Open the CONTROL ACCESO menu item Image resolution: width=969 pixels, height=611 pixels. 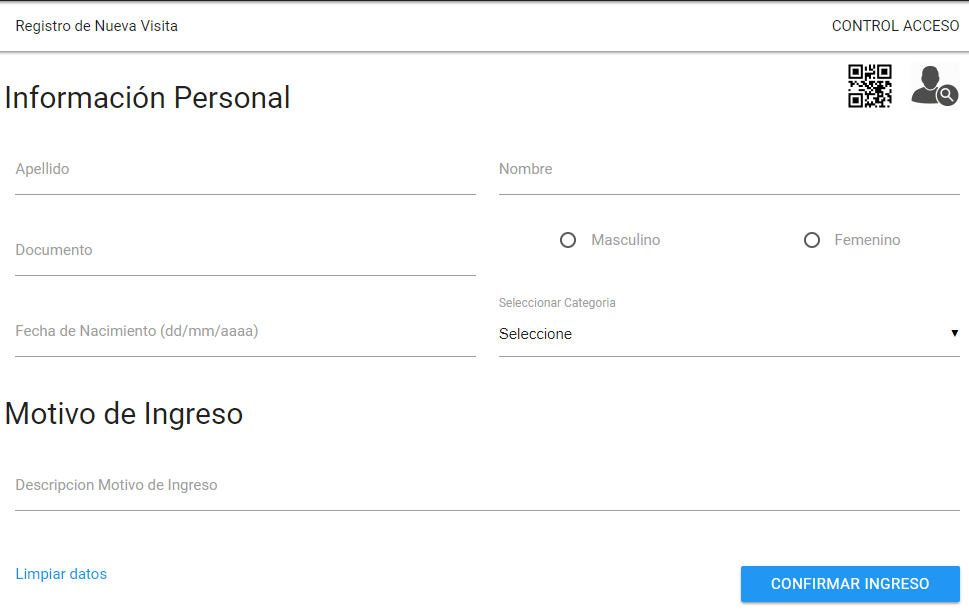pyautogui.click(x=895, y=26)
